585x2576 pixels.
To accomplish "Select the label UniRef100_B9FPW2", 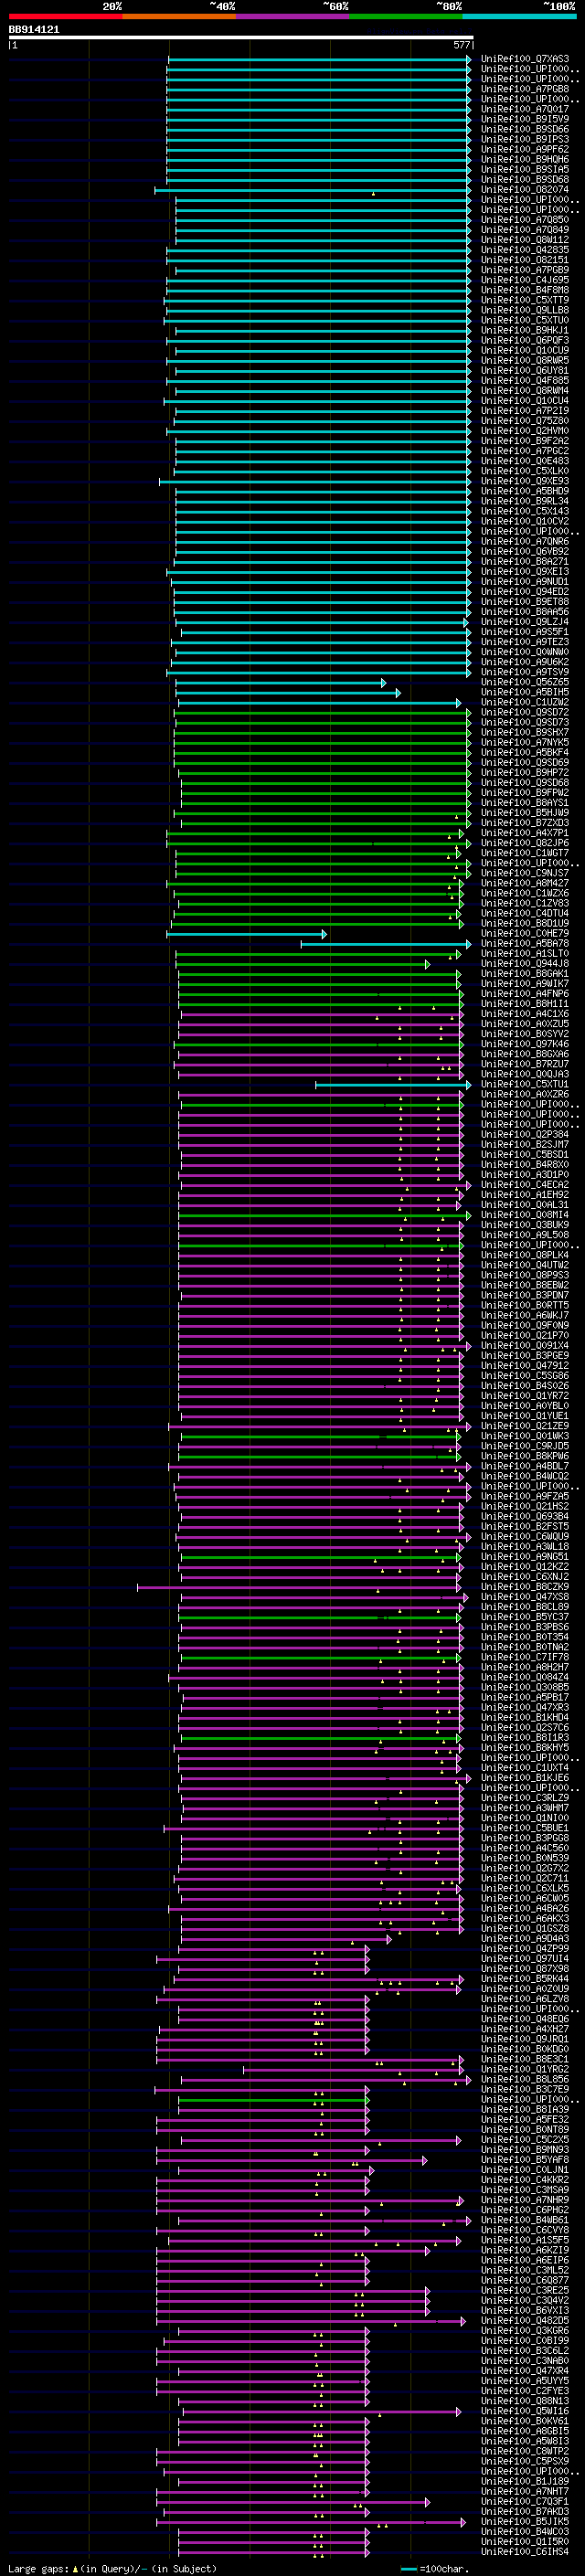I will (525, 792).
